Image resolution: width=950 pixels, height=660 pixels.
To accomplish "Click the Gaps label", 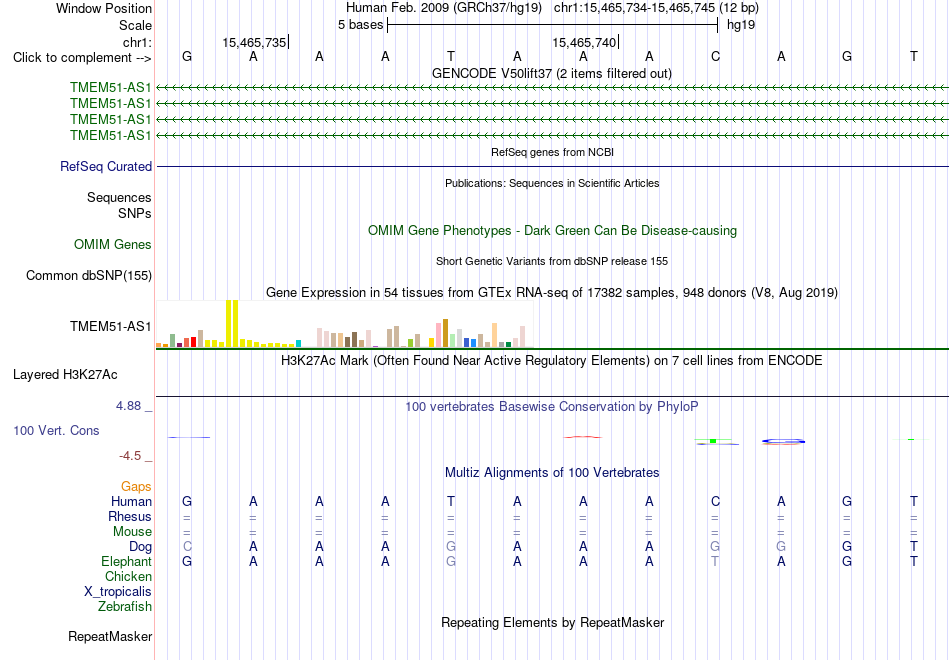I will [136, 487].
